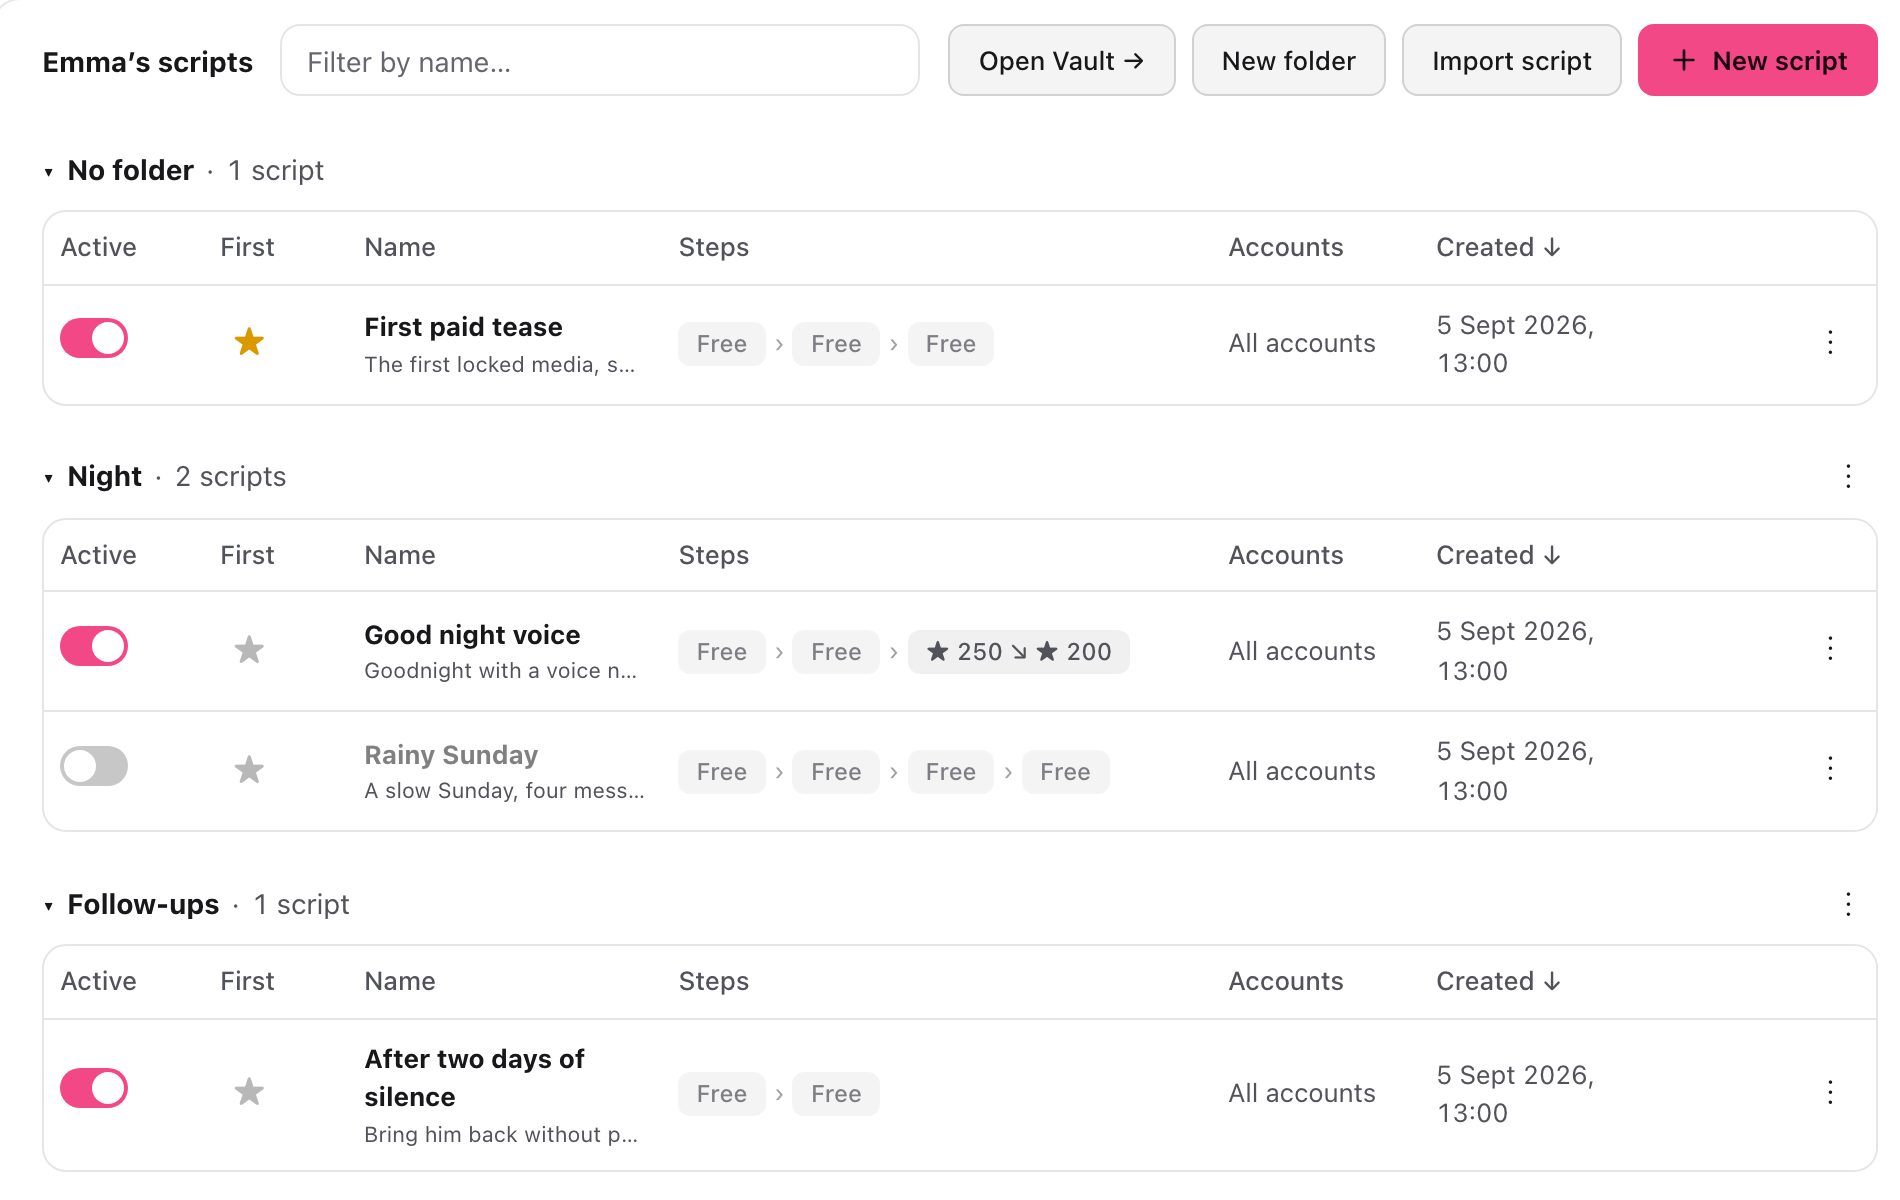1900x1200 pixels.
Task: Collapse the Follow-ups folder section
Action: pos(48,906)
